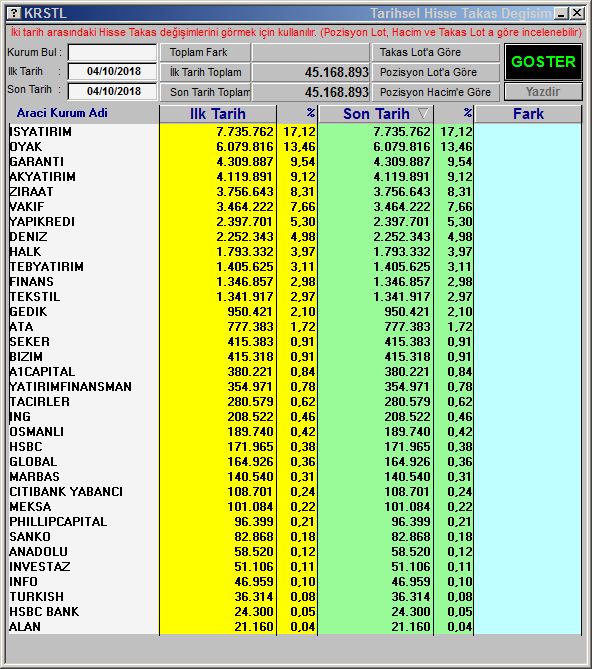Click Son Tarih value 6.079.816
This screenshot has height=669, width=592.
[402, 147]
